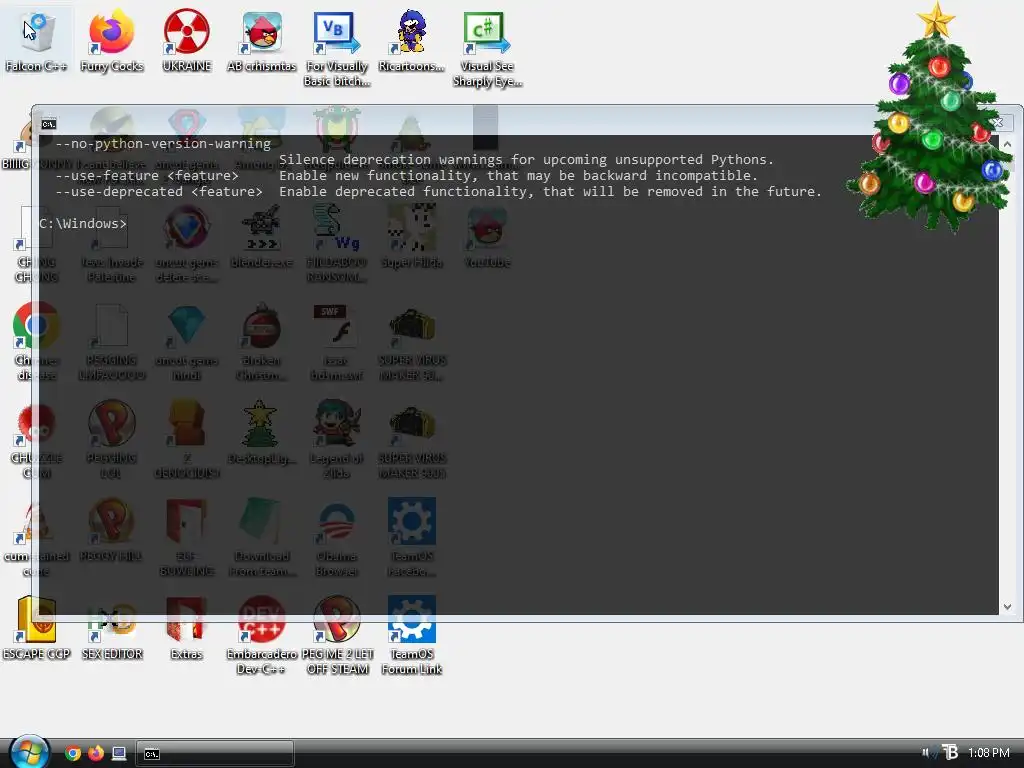Screen dimensions: 1024x768
Task: Click the --no-python-version-warning text
Action: point(163,144)
